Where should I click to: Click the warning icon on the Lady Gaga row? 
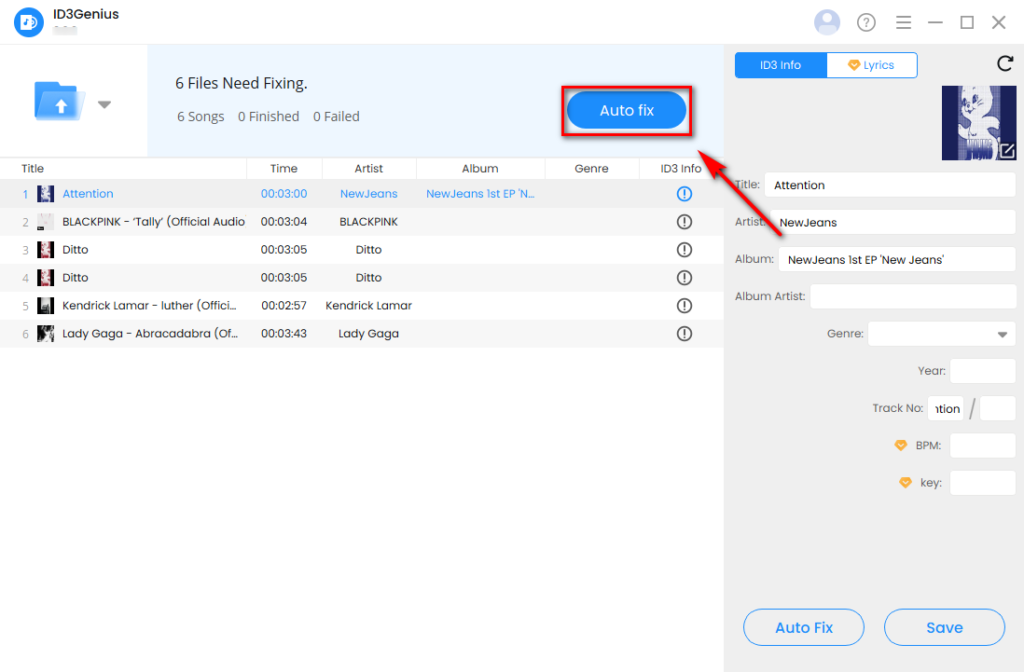click(x=684, y=333)
